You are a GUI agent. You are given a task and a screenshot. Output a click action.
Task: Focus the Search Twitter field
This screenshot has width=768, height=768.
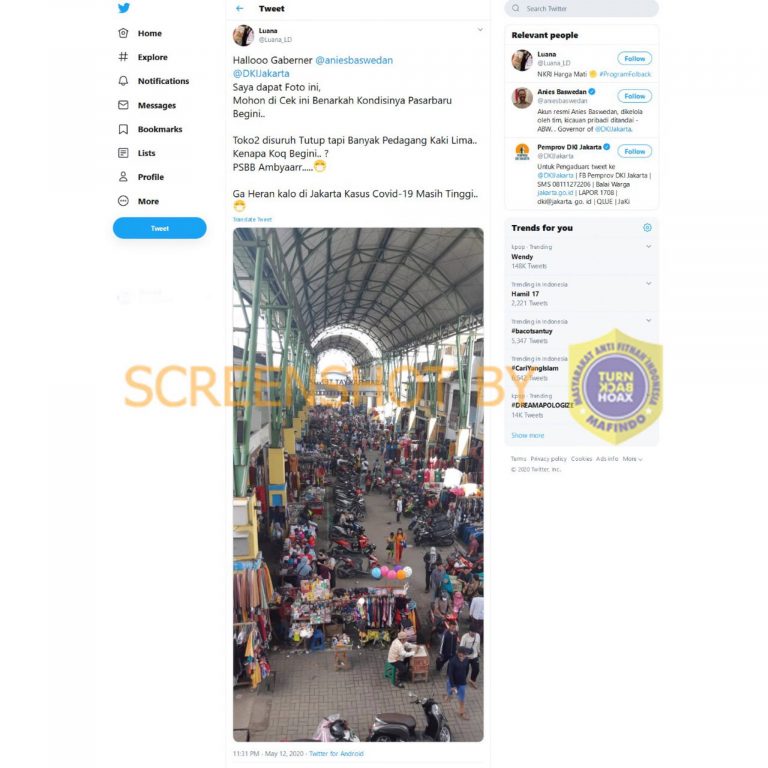pyautogui.click(x=581, y=8)
